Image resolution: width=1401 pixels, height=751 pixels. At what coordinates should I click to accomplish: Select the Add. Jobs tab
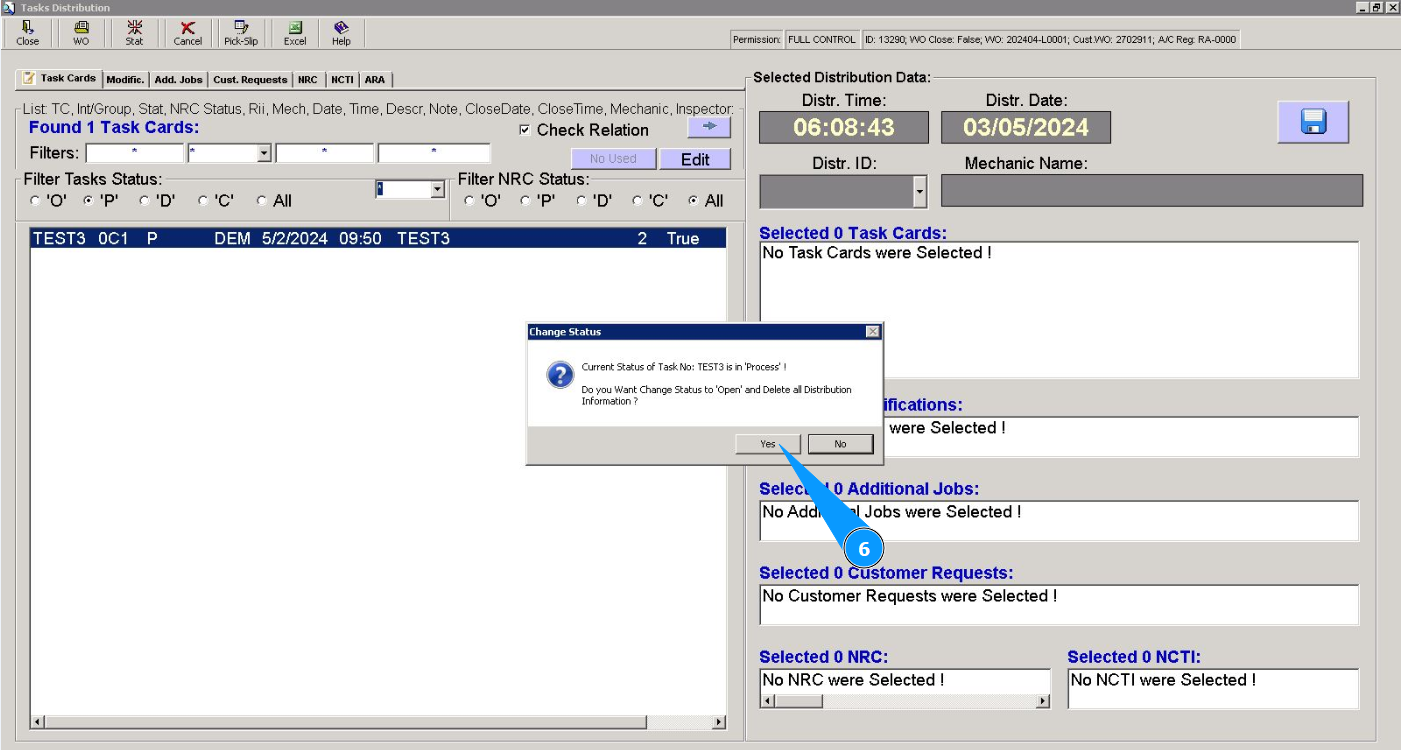click(178, 80)
